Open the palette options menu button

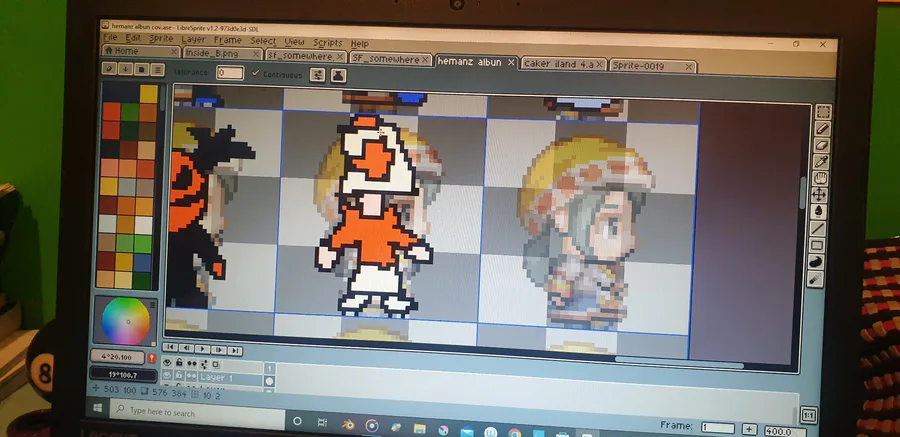pyautogui.click(x=157, y=71)
